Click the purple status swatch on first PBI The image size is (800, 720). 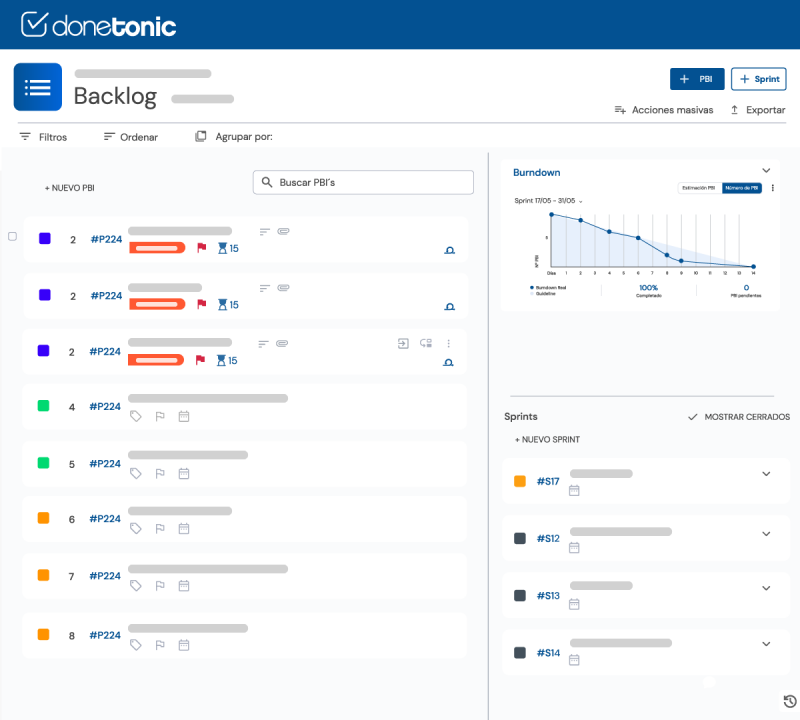pos(44,236)
